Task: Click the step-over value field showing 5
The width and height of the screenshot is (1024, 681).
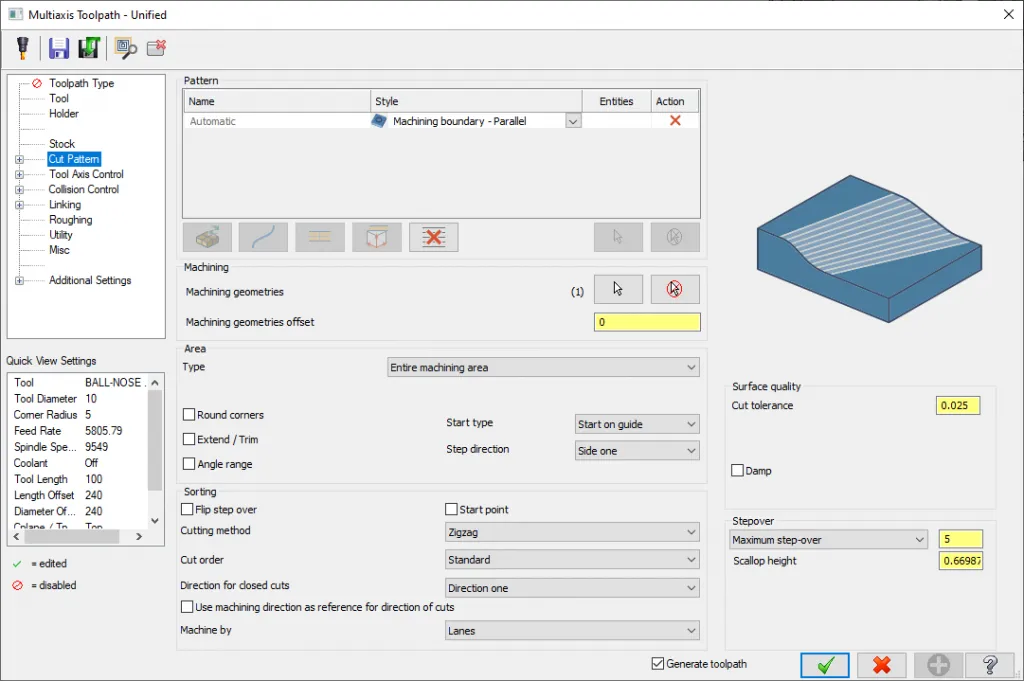Action: (x=961, y=539)
